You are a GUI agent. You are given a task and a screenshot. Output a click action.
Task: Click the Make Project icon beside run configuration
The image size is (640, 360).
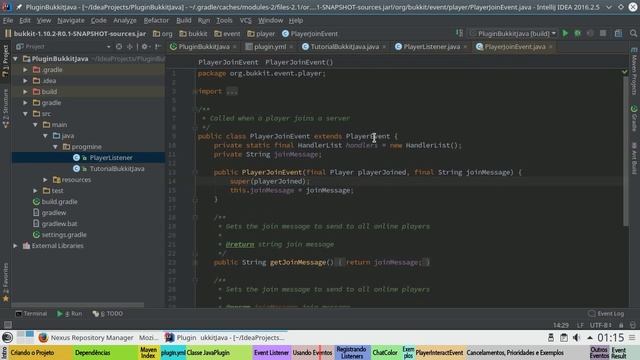pyautogui.click(x=460, y=33)
